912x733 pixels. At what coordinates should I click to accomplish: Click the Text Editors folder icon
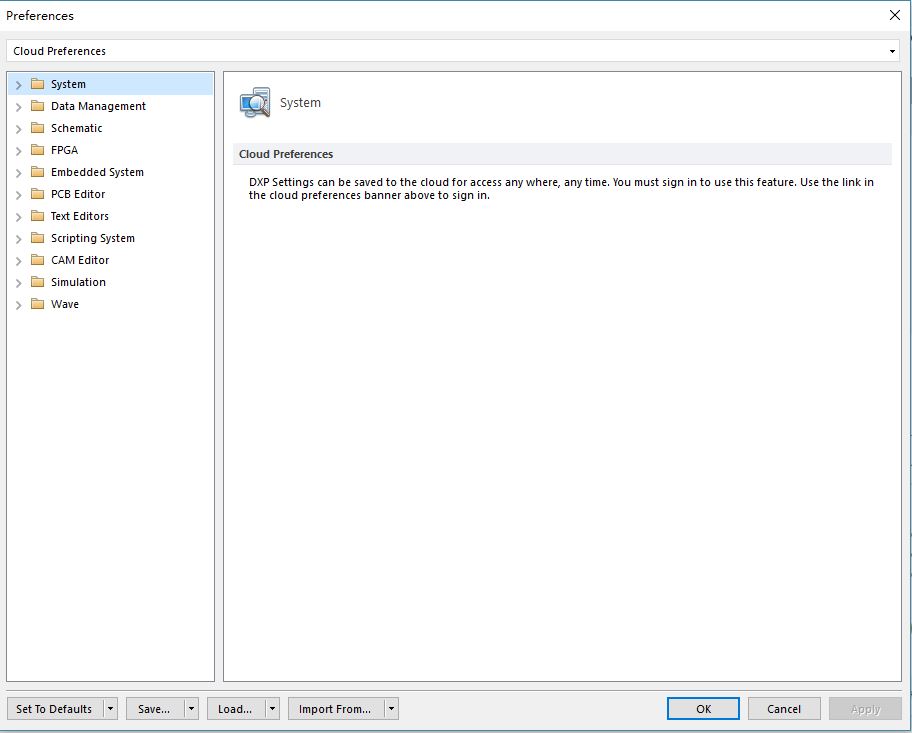click(x=38, y=216)
